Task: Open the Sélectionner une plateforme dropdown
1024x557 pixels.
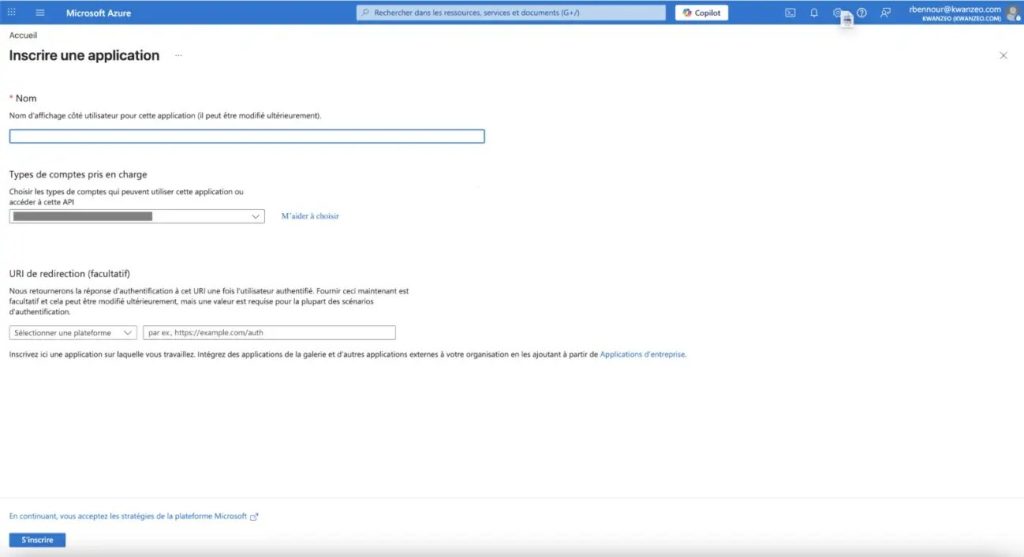Action: coord(72,332)
